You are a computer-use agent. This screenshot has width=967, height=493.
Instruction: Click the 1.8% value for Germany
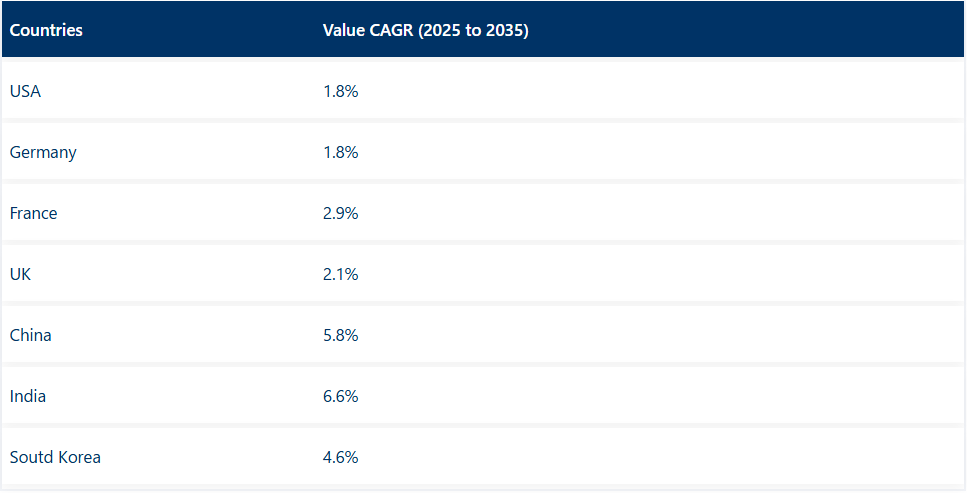tap(340, 152)
